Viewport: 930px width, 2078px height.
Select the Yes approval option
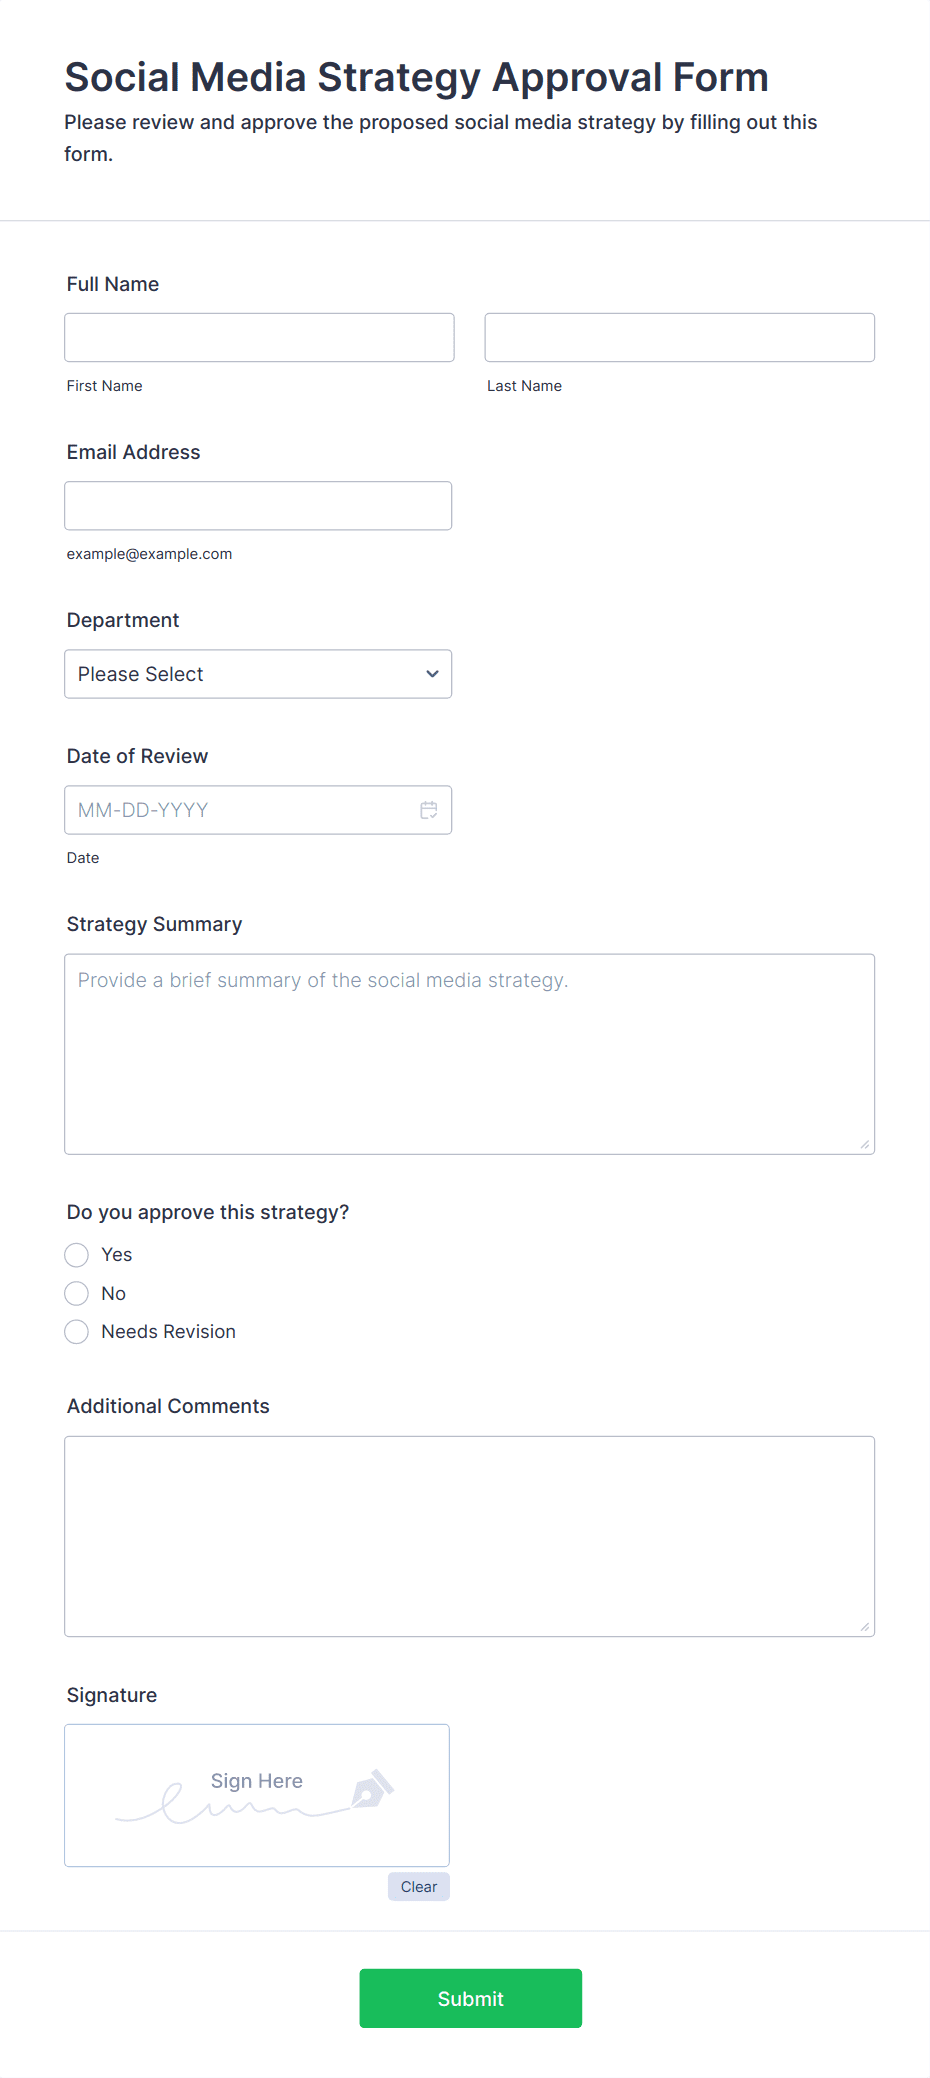pyautogui.click(x=77, y=1255)
